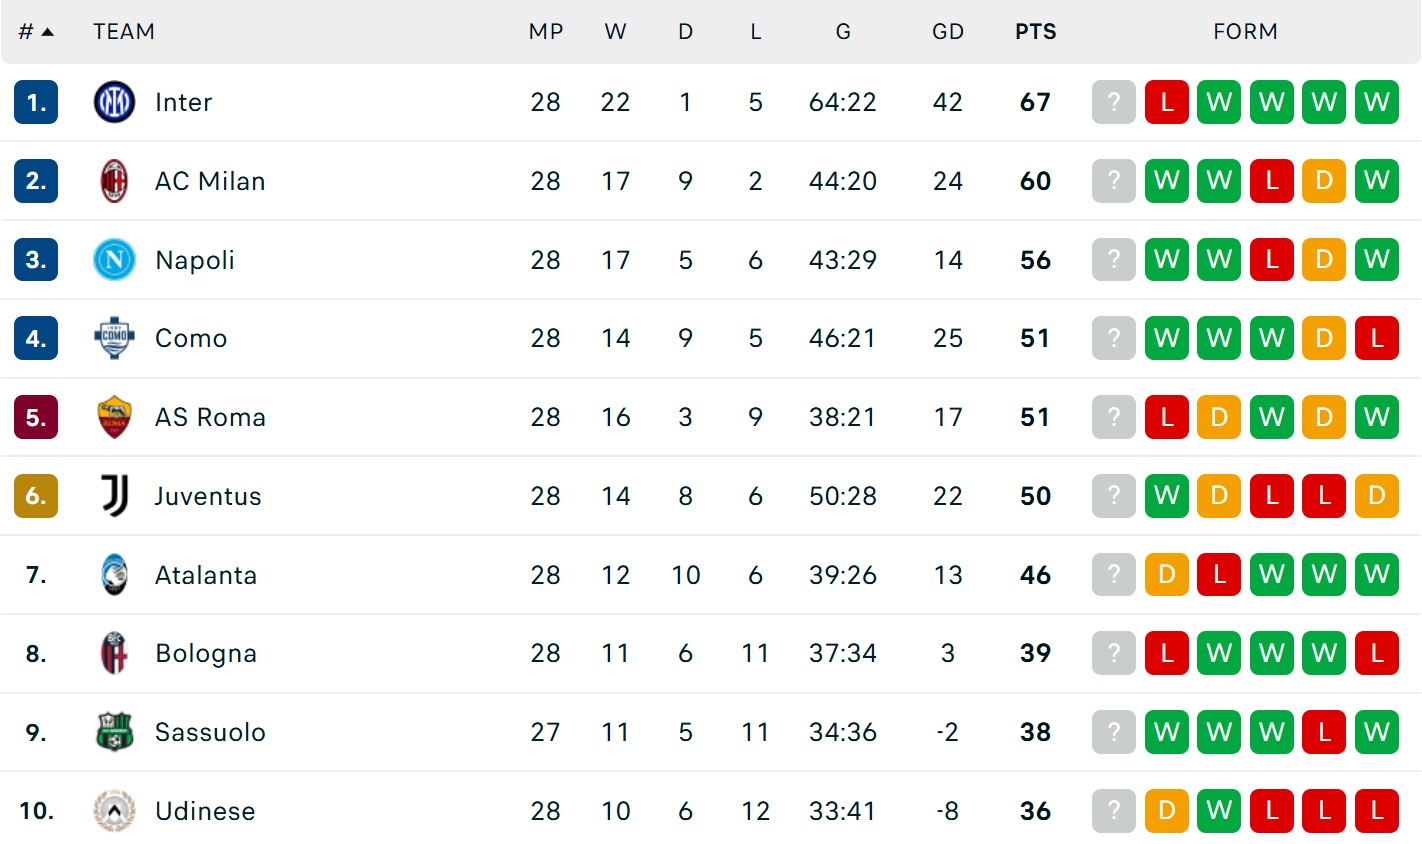The image size is (1422, 844).
Task: Click the Juventus logo icon
Action: click(114, 496)
